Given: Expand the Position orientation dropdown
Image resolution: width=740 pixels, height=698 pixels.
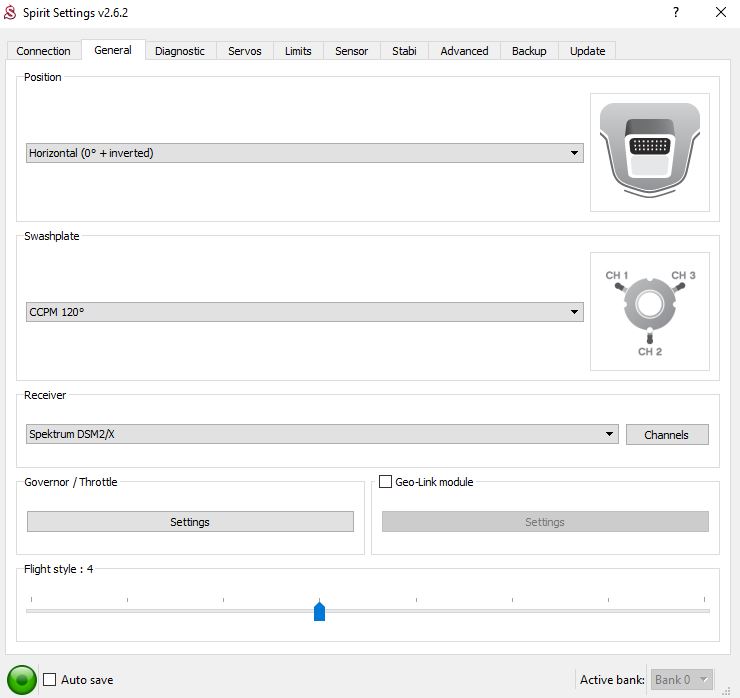Looking at the screenshot, I should coord(304,153).
